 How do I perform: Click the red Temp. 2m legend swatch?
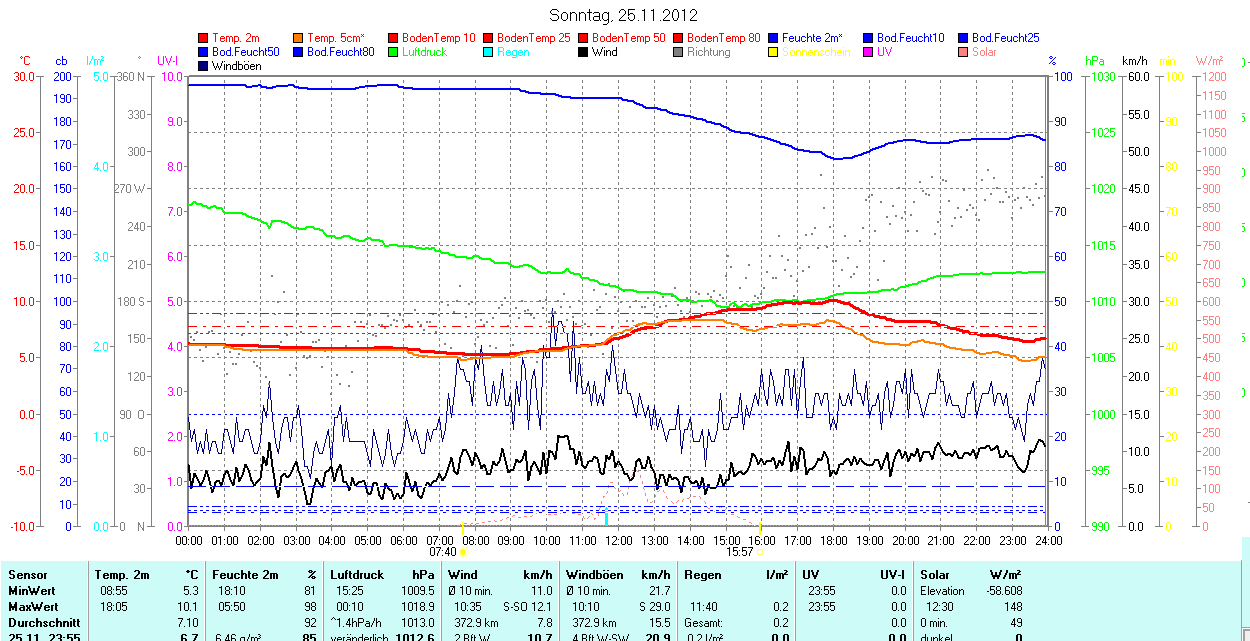click(204, 38)
